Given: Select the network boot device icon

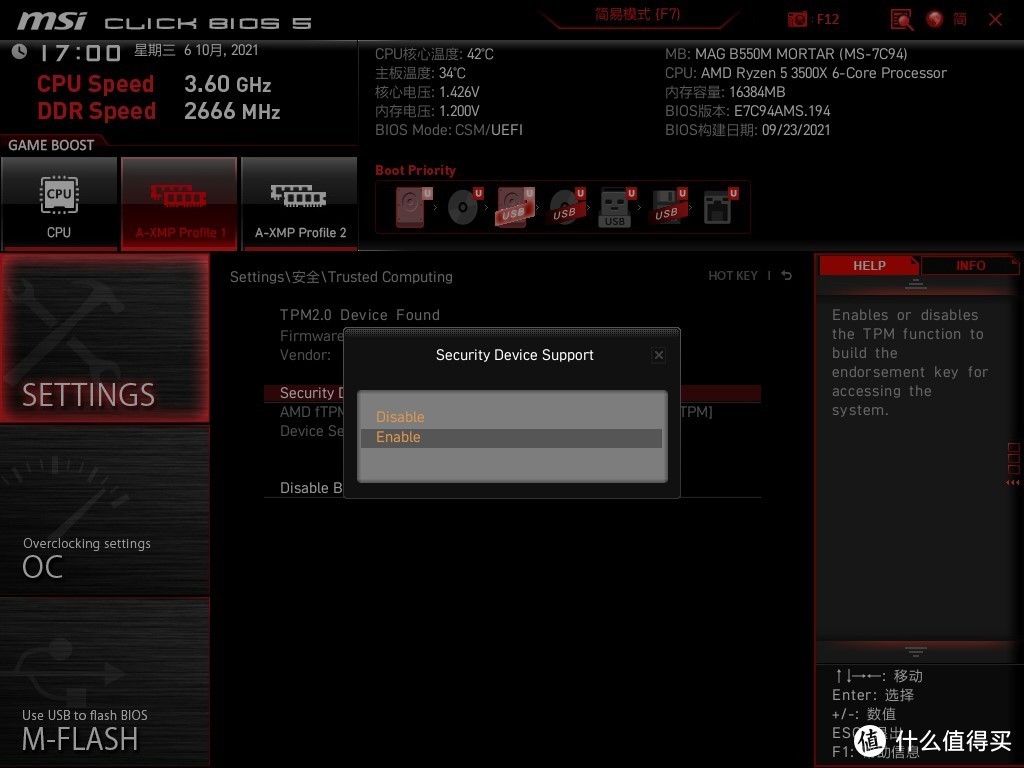Looking at the screenshot, I should coord(719,206).
